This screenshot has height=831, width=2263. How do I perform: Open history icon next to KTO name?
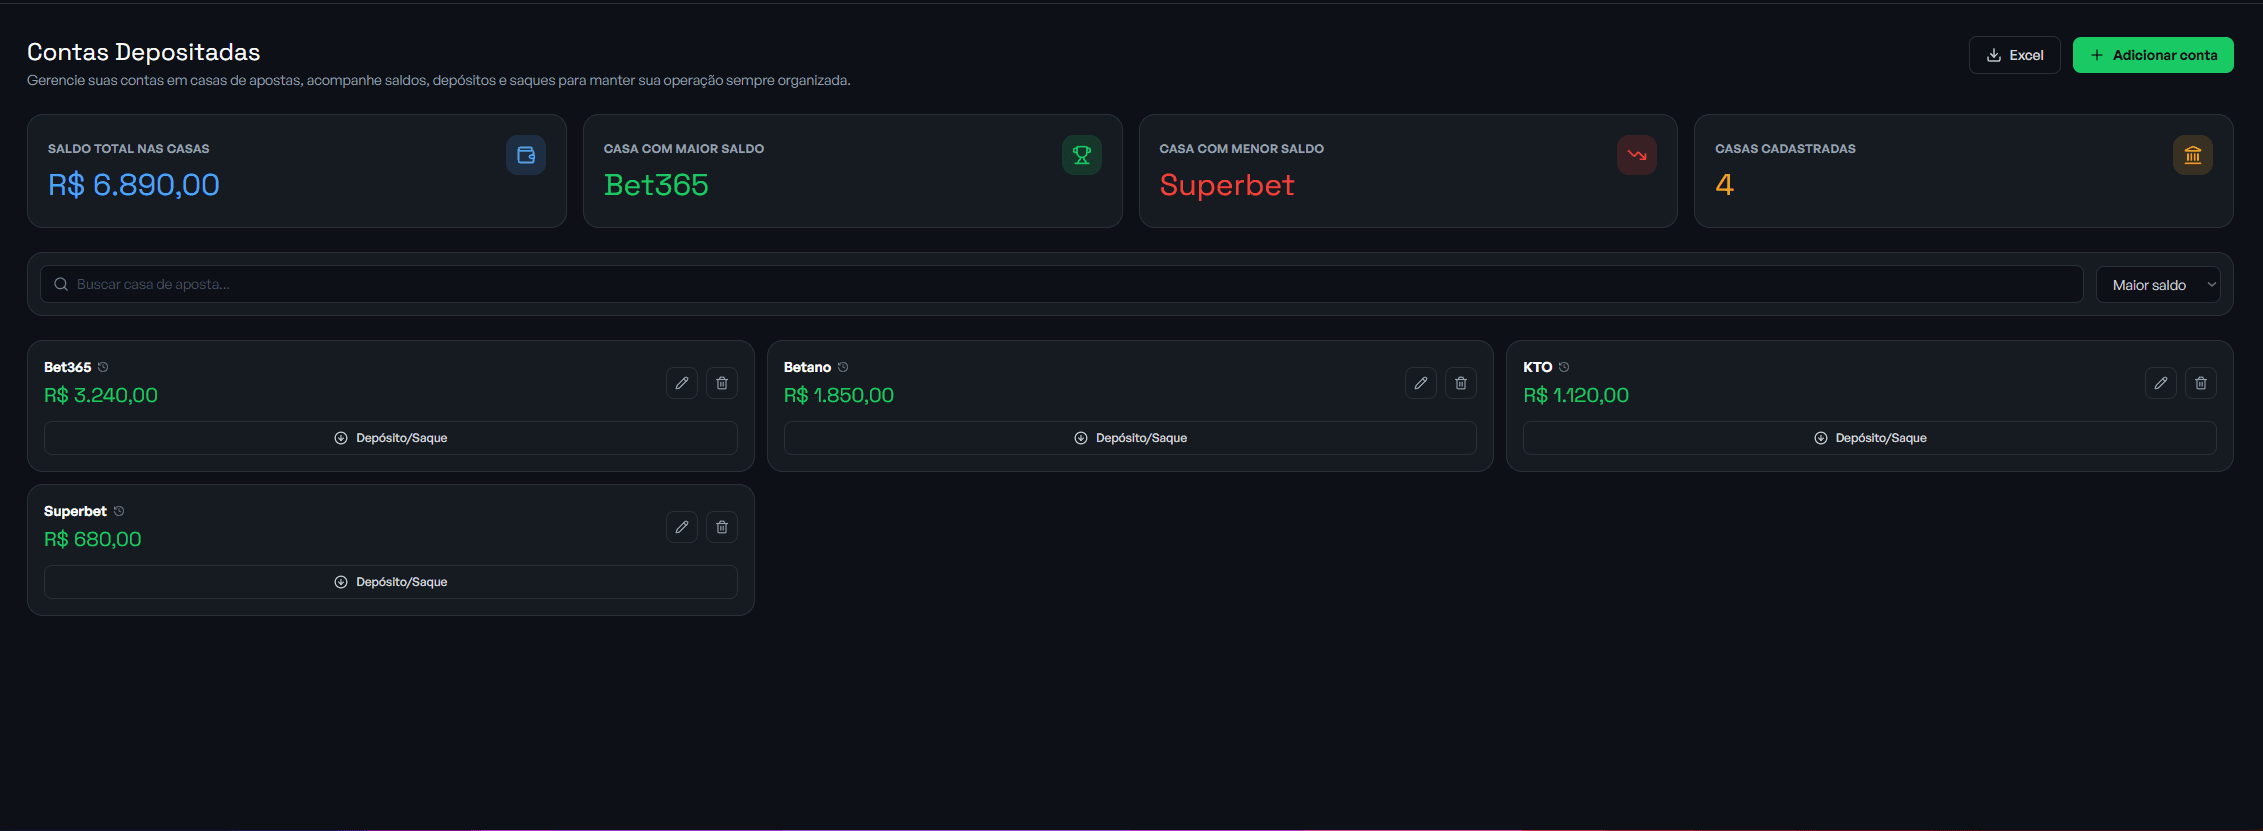click(x=1564, y=367)
